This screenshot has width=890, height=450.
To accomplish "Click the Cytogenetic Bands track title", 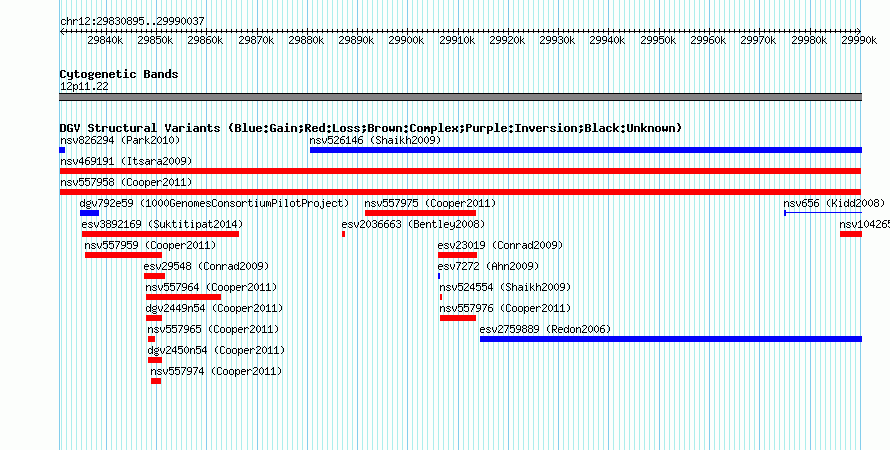I will point(119,74).
